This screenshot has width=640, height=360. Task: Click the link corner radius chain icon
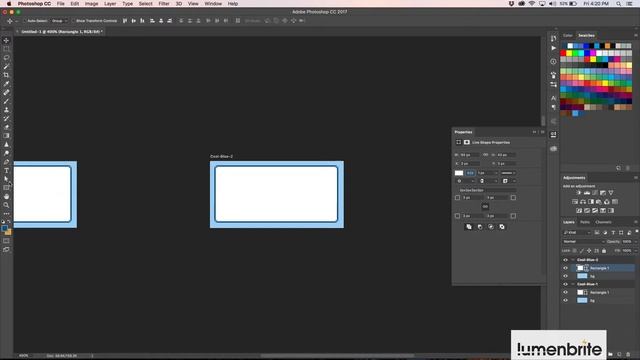tap(485, 207)
